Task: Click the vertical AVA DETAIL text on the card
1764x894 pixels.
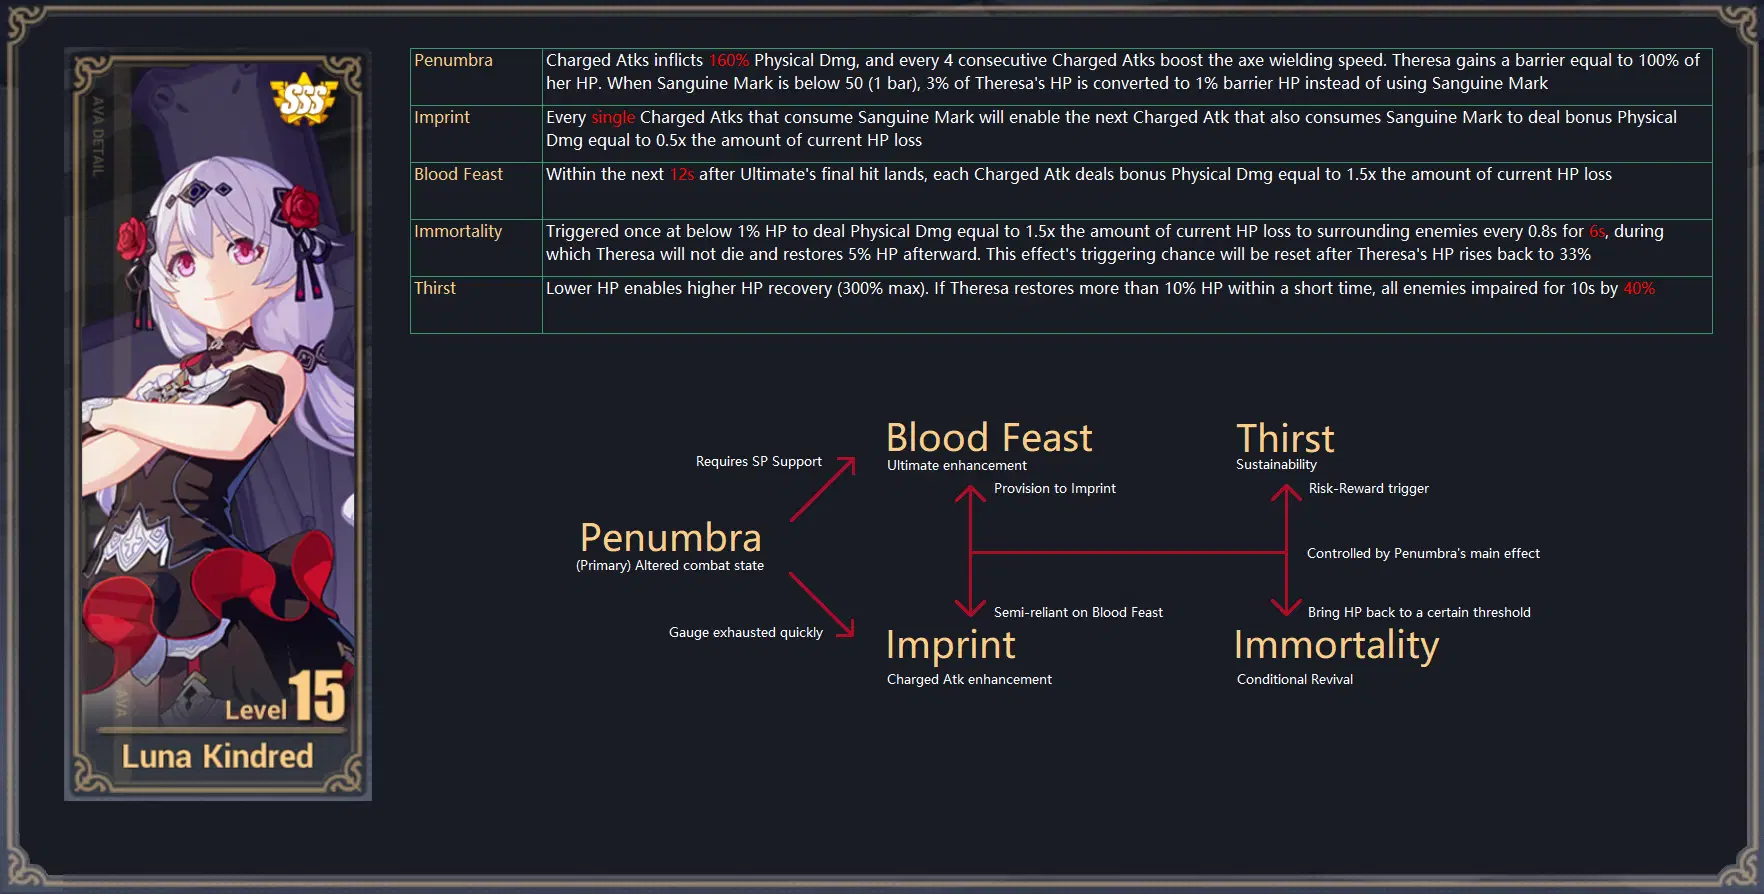Action: (98, 137)
